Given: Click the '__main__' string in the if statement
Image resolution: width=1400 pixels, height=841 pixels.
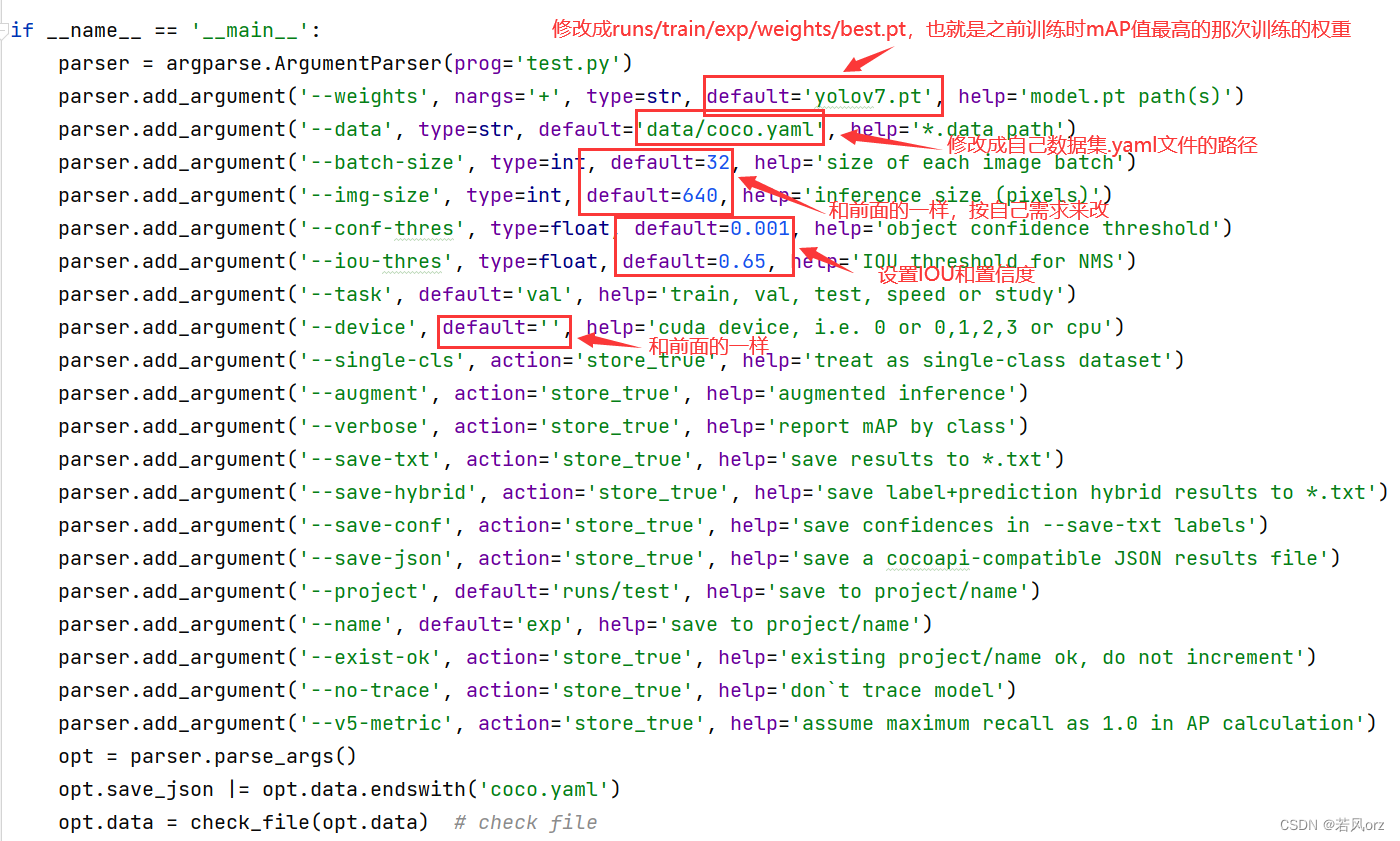Looking at the screenshot, I should tap(250, 30).
